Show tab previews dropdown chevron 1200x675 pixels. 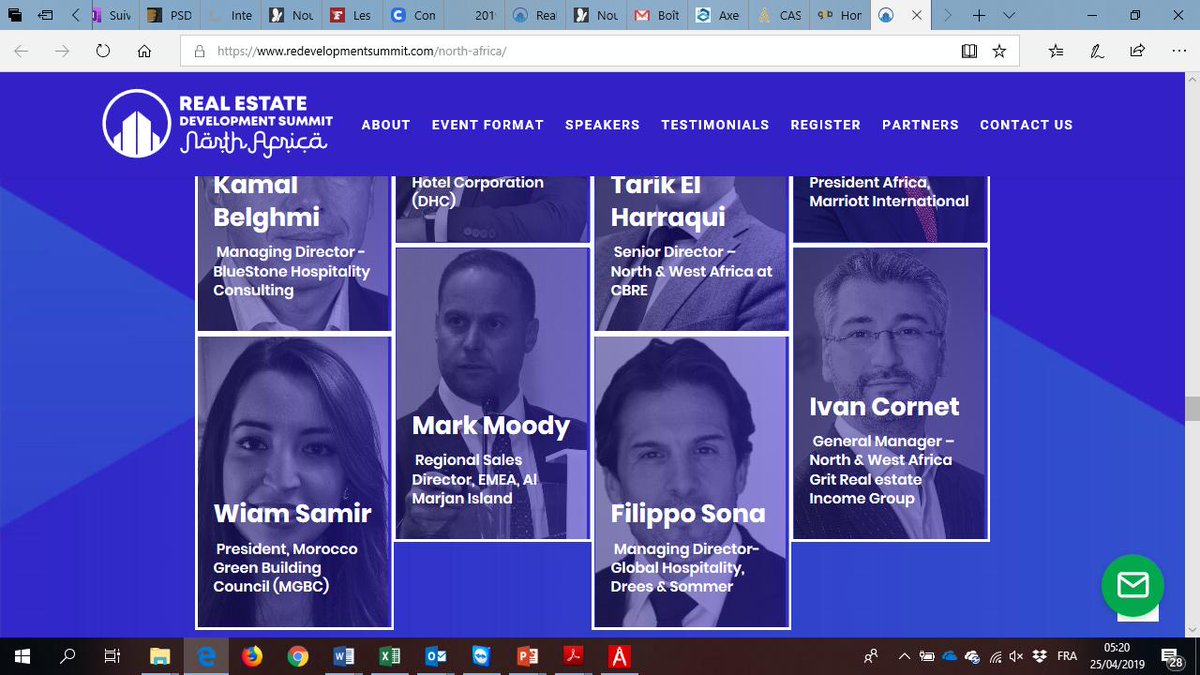click(1007, 15)
